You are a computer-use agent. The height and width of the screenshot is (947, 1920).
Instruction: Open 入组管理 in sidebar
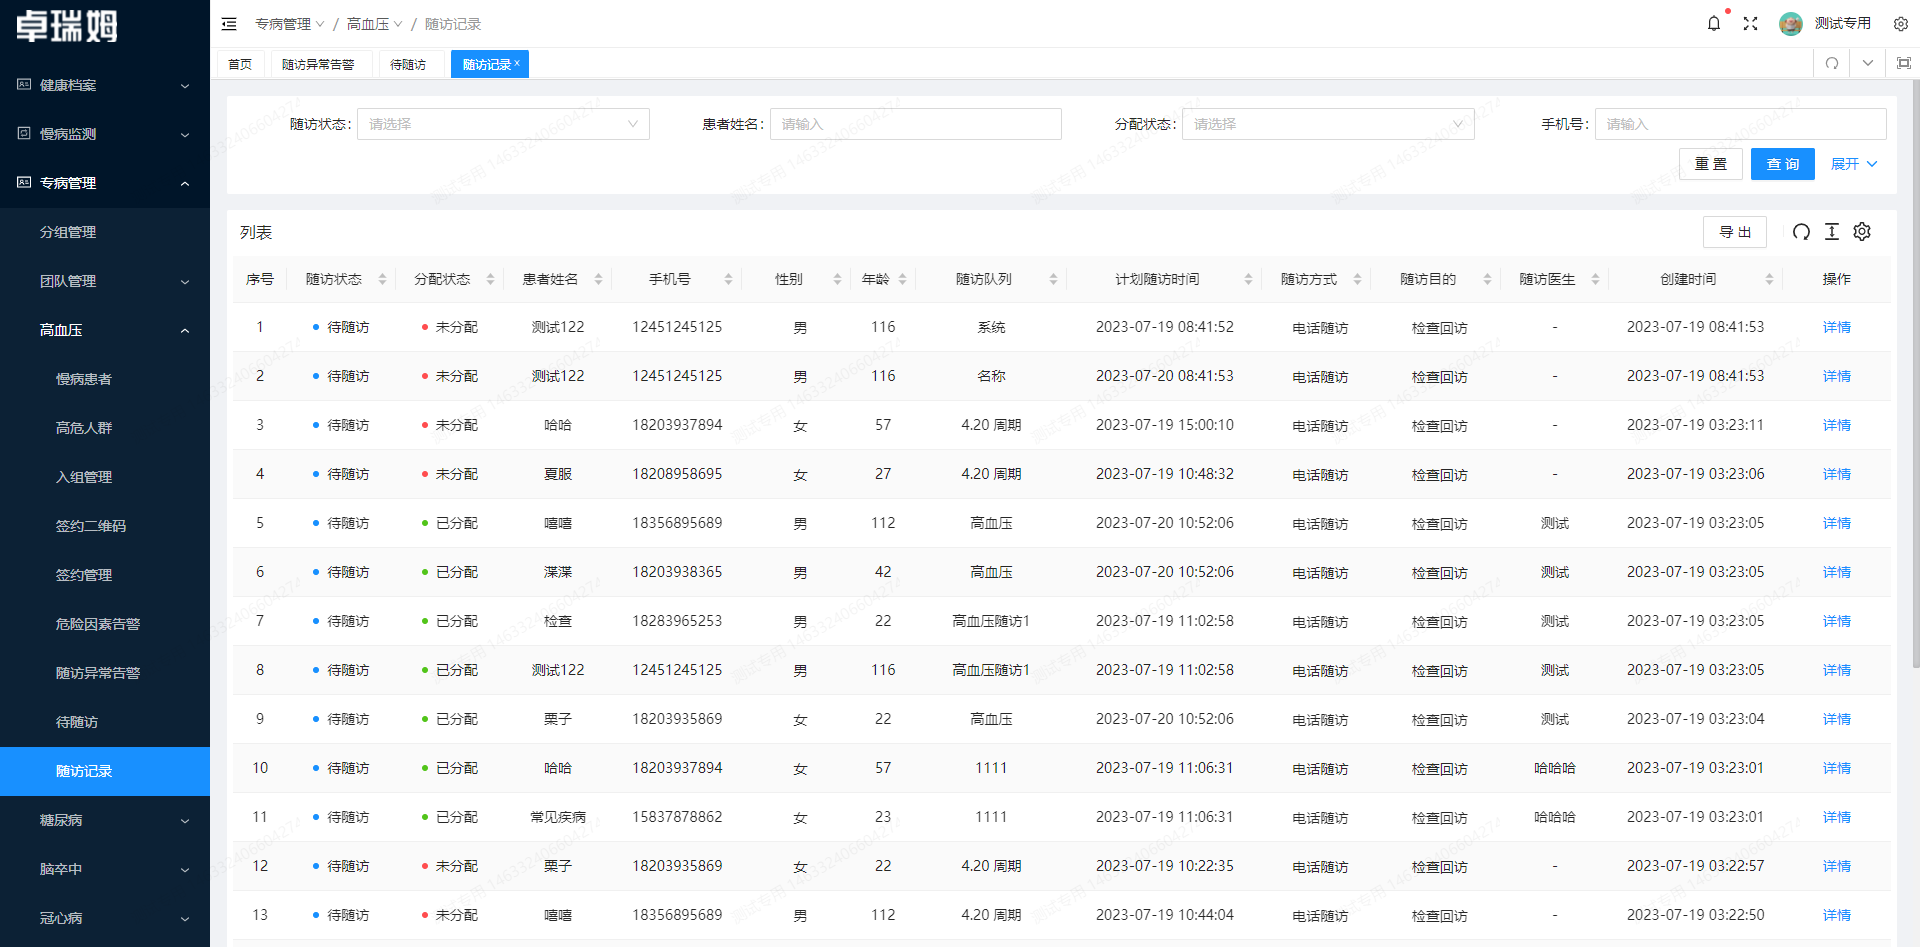tap(105, 477)
